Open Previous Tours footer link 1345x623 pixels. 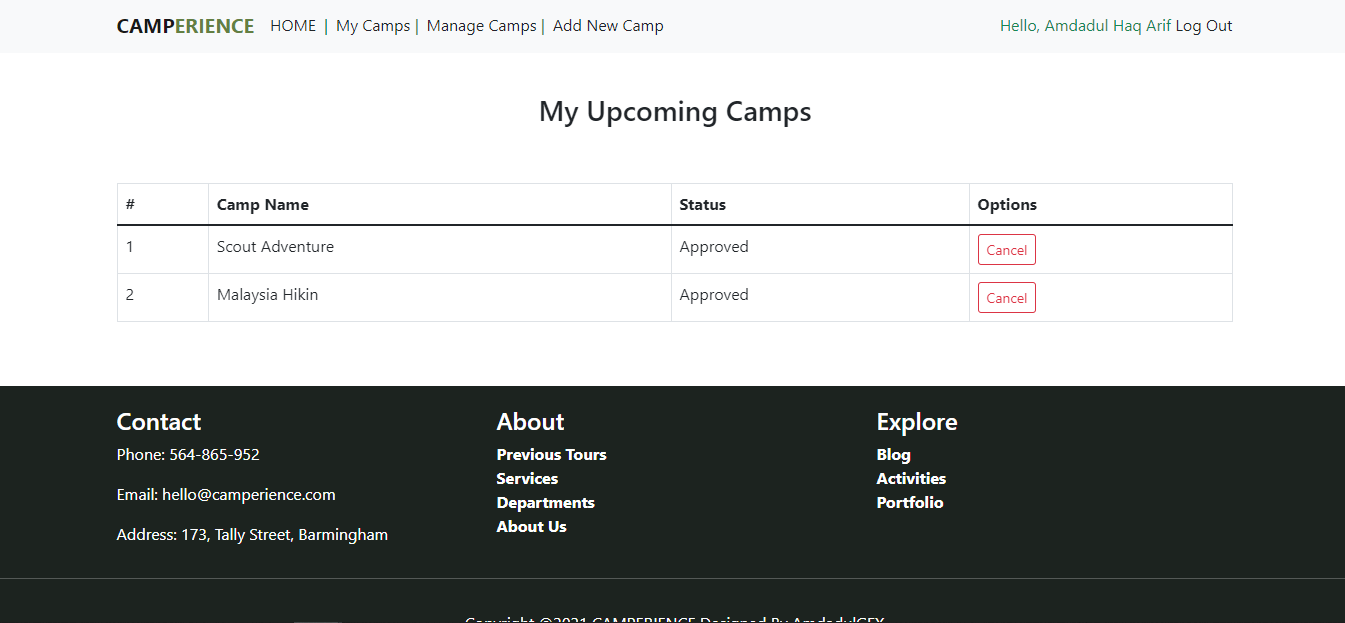pos(551,455)
